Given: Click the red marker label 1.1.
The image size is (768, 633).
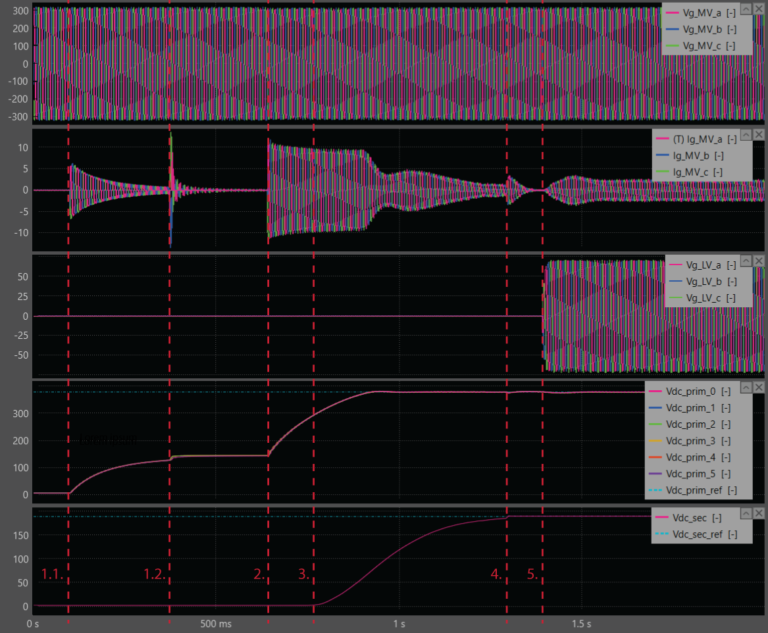Looking at the screenshot, I should (x=51, y=574).
